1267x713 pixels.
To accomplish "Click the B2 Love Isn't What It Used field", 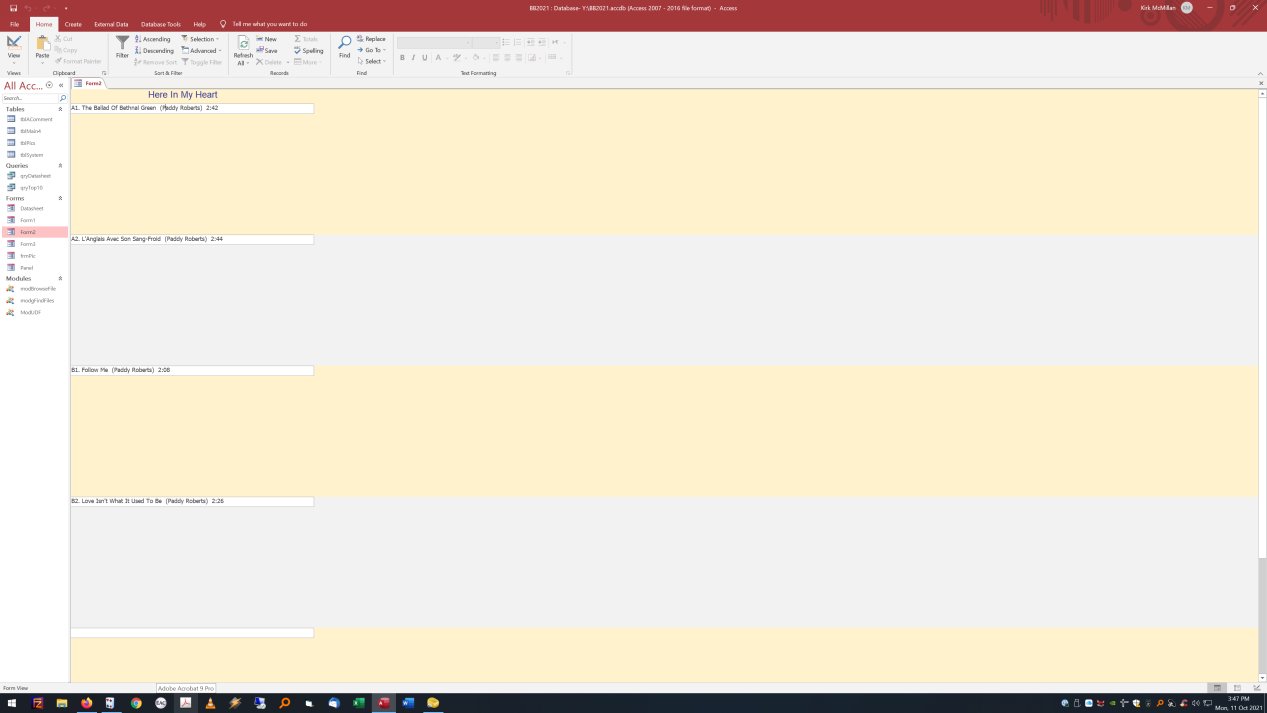I will click(x=192, y=501).
